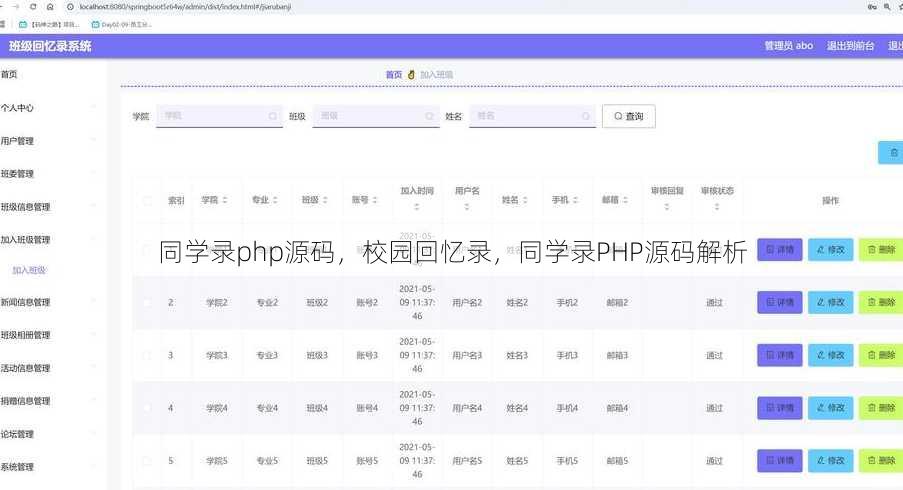Check the row 2 checkbox
Viewport: 903px width, 490px height.
[x=147, y=302]
